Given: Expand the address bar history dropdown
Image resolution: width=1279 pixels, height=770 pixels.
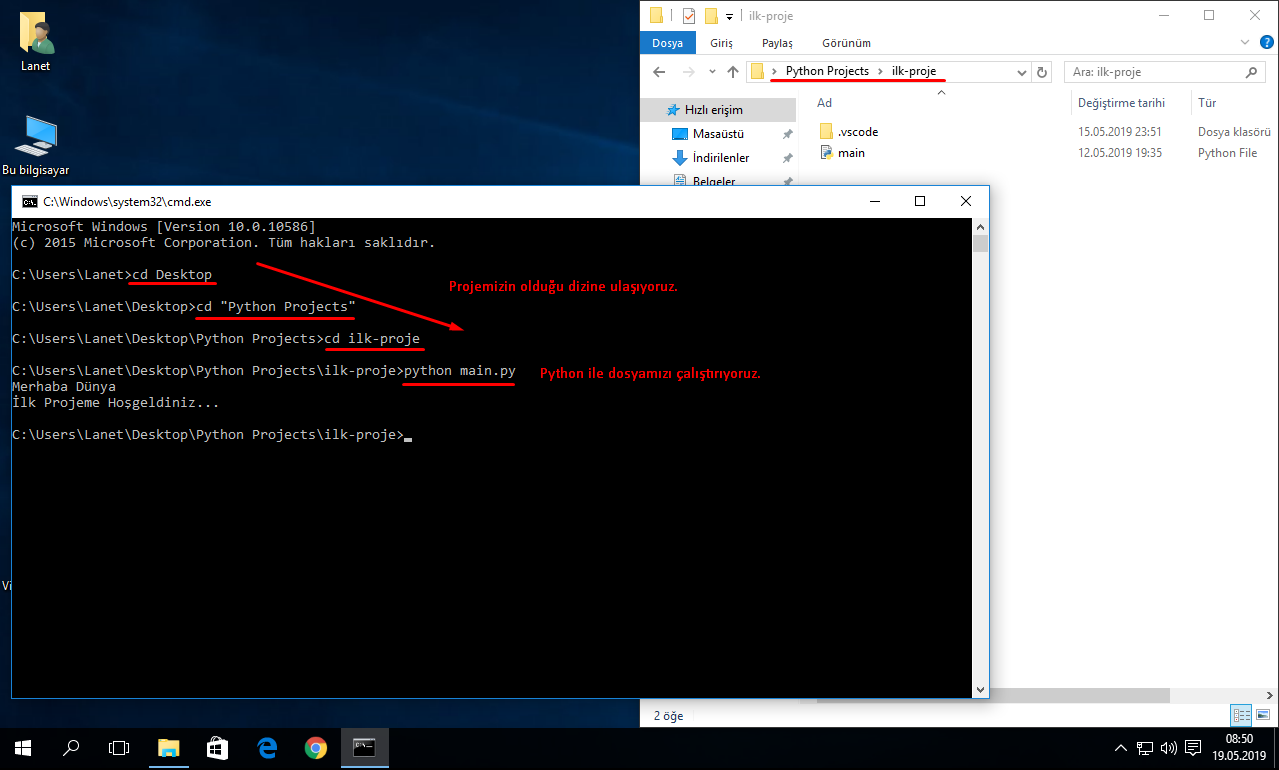Looking at the screenshot, I should click(1021, 72).
